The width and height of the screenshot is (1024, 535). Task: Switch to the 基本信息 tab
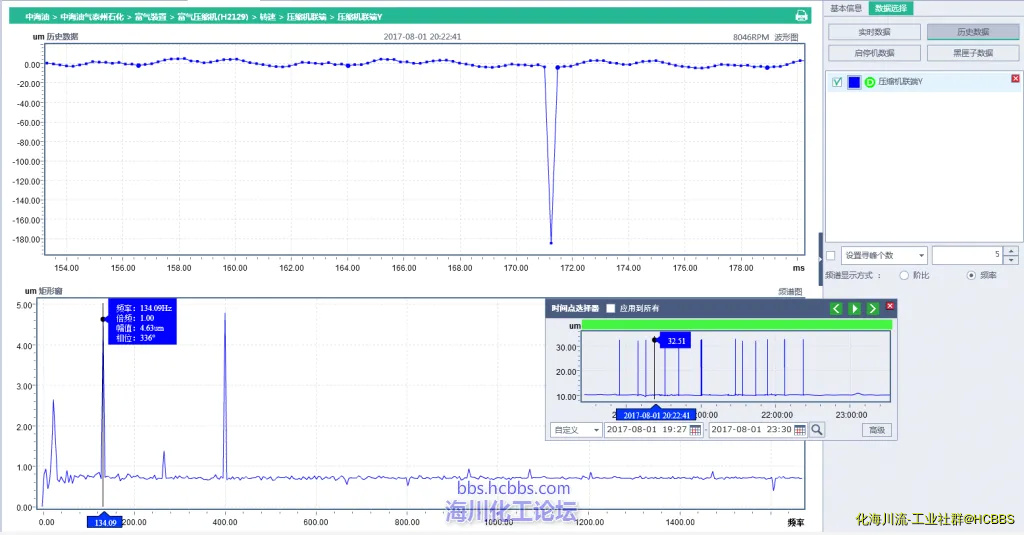[x=846, y=8]
